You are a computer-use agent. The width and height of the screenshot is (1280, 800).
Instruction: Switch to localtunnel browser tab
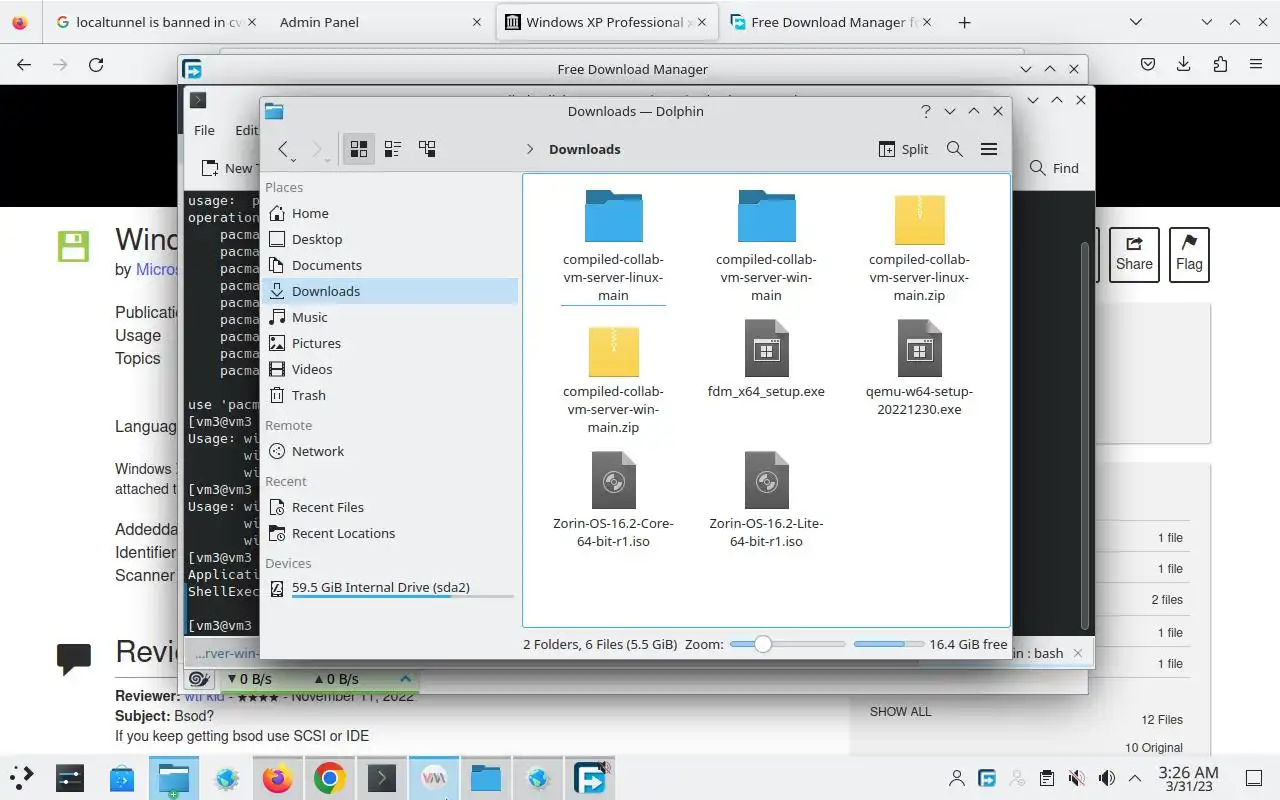click(157, 22)
